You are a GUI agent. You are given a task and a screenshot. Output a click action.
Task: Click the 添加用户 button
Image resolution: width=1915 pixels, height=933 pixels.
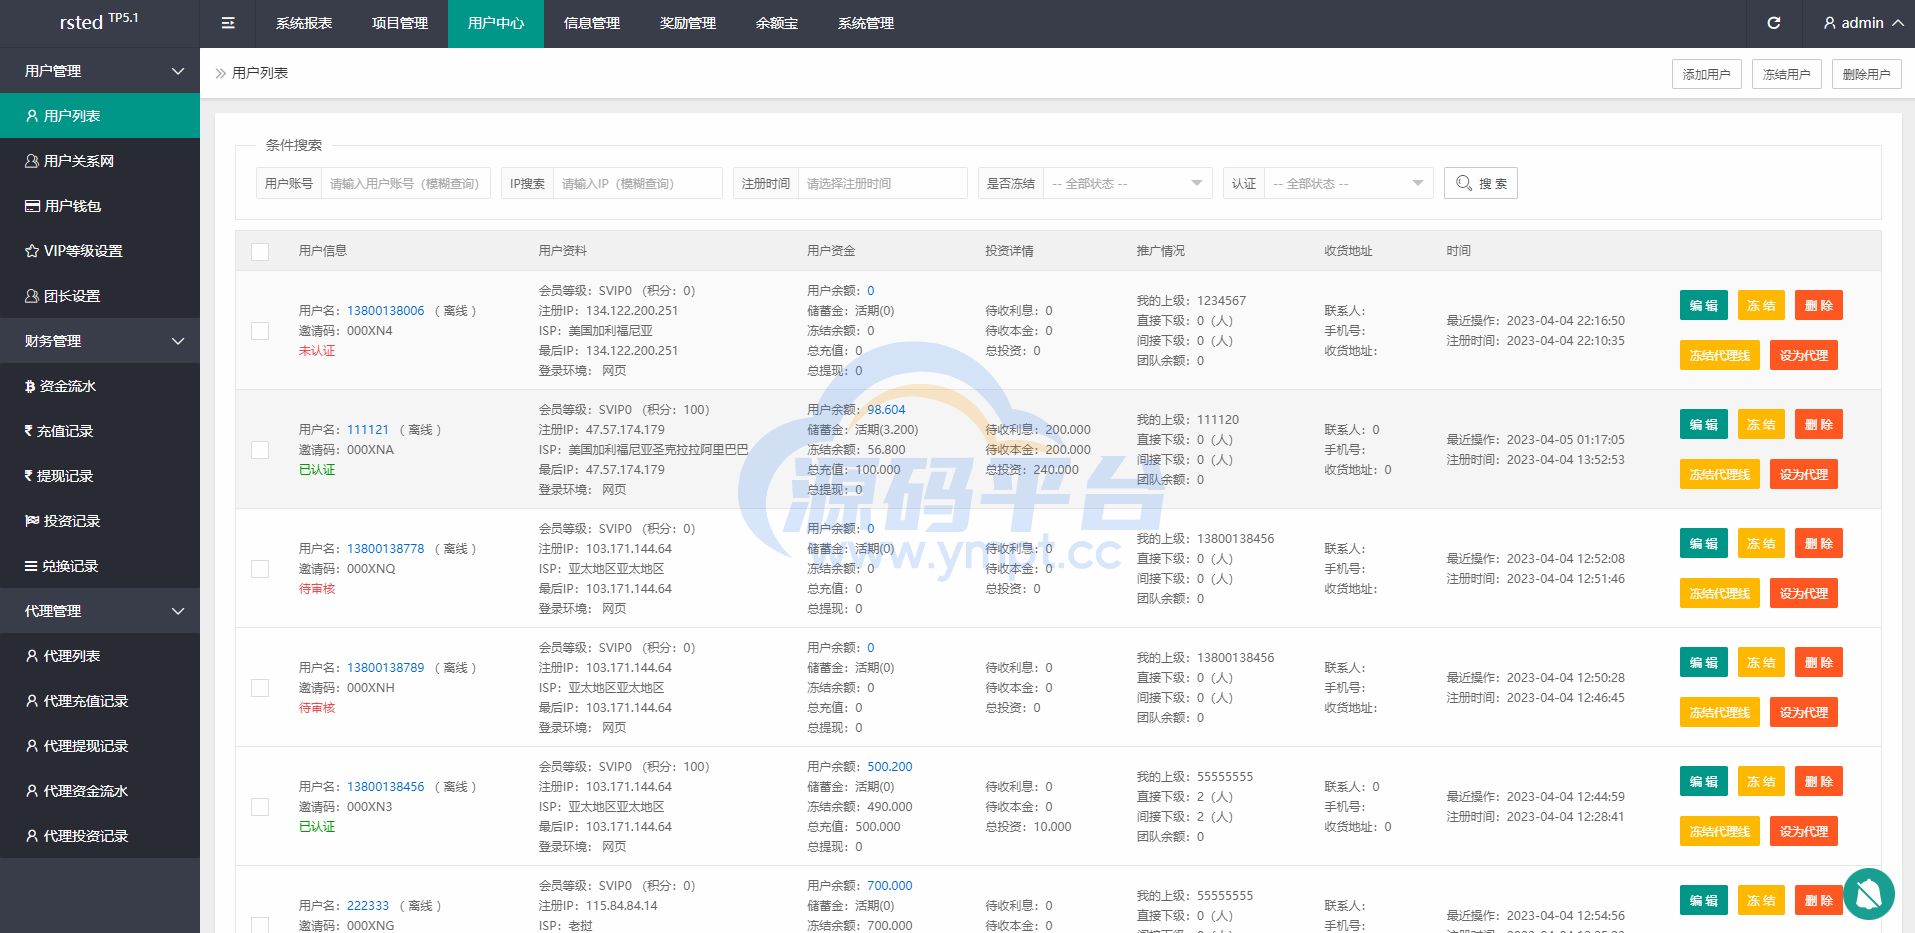(x=1707, y=74)
